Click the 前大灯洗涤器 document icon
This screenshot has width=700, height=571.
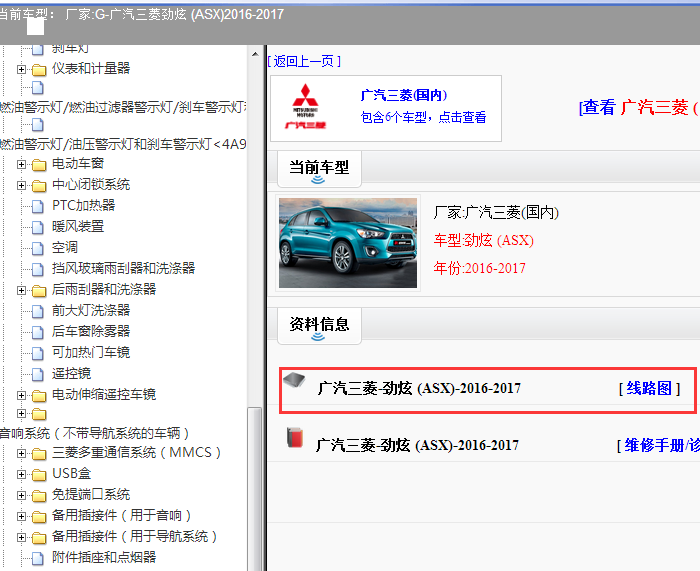[38, 311]
